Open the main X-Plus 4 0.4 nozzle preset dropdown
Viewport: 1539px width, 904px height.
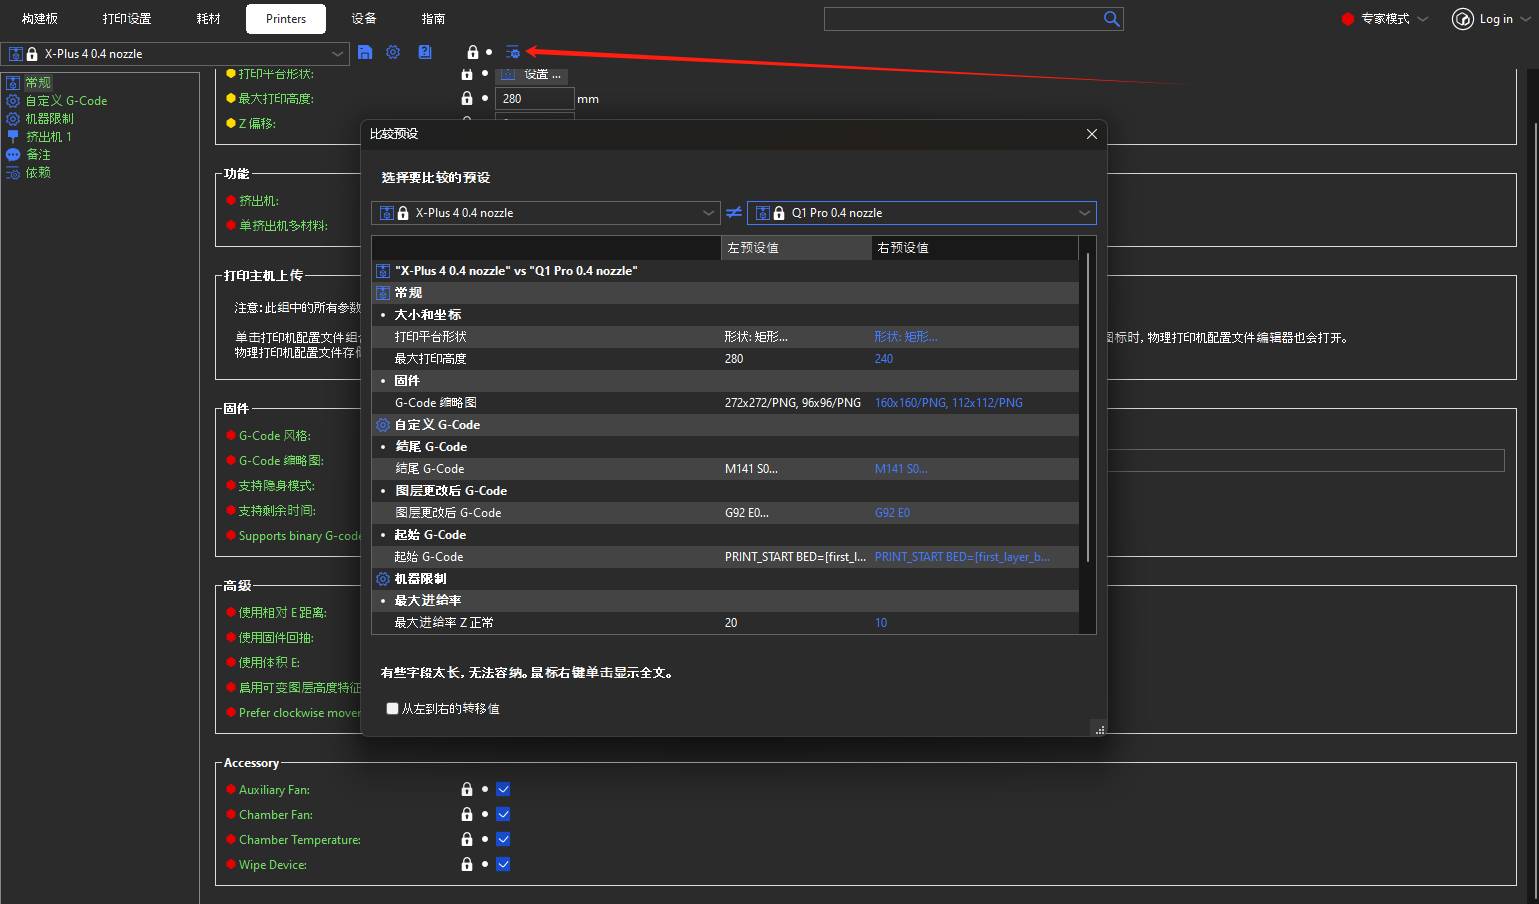(175, 54)
